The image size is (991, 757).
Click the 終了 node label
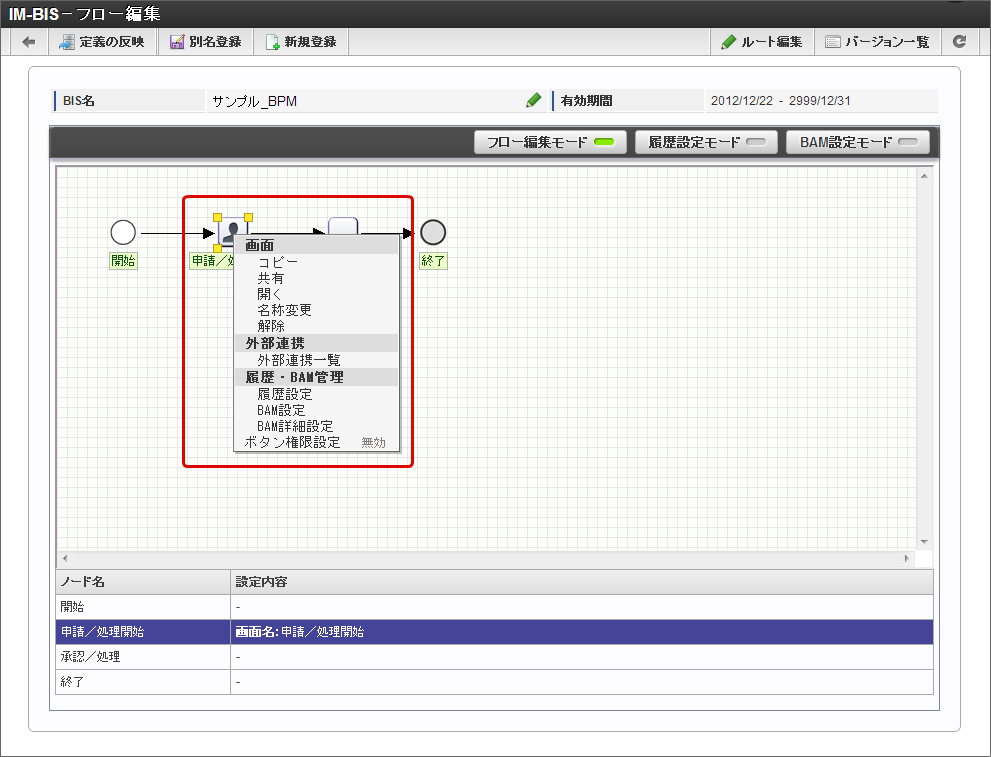coord(434,260)
